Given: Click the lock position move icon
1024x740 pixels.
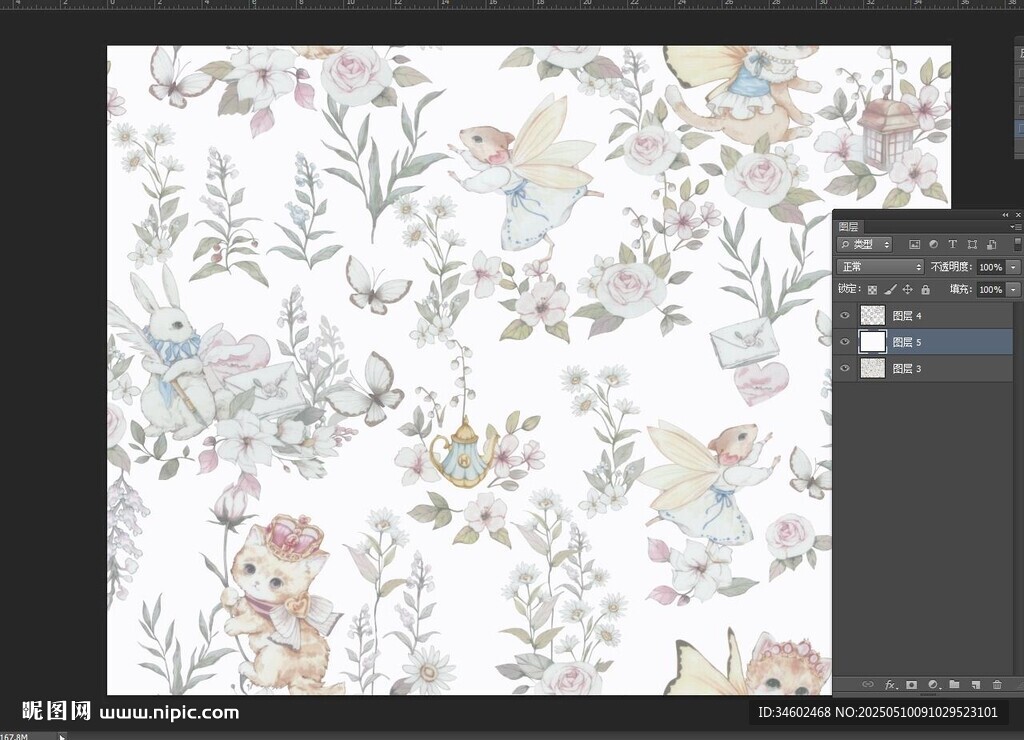Looking at the screenshot, I should 907,290.
